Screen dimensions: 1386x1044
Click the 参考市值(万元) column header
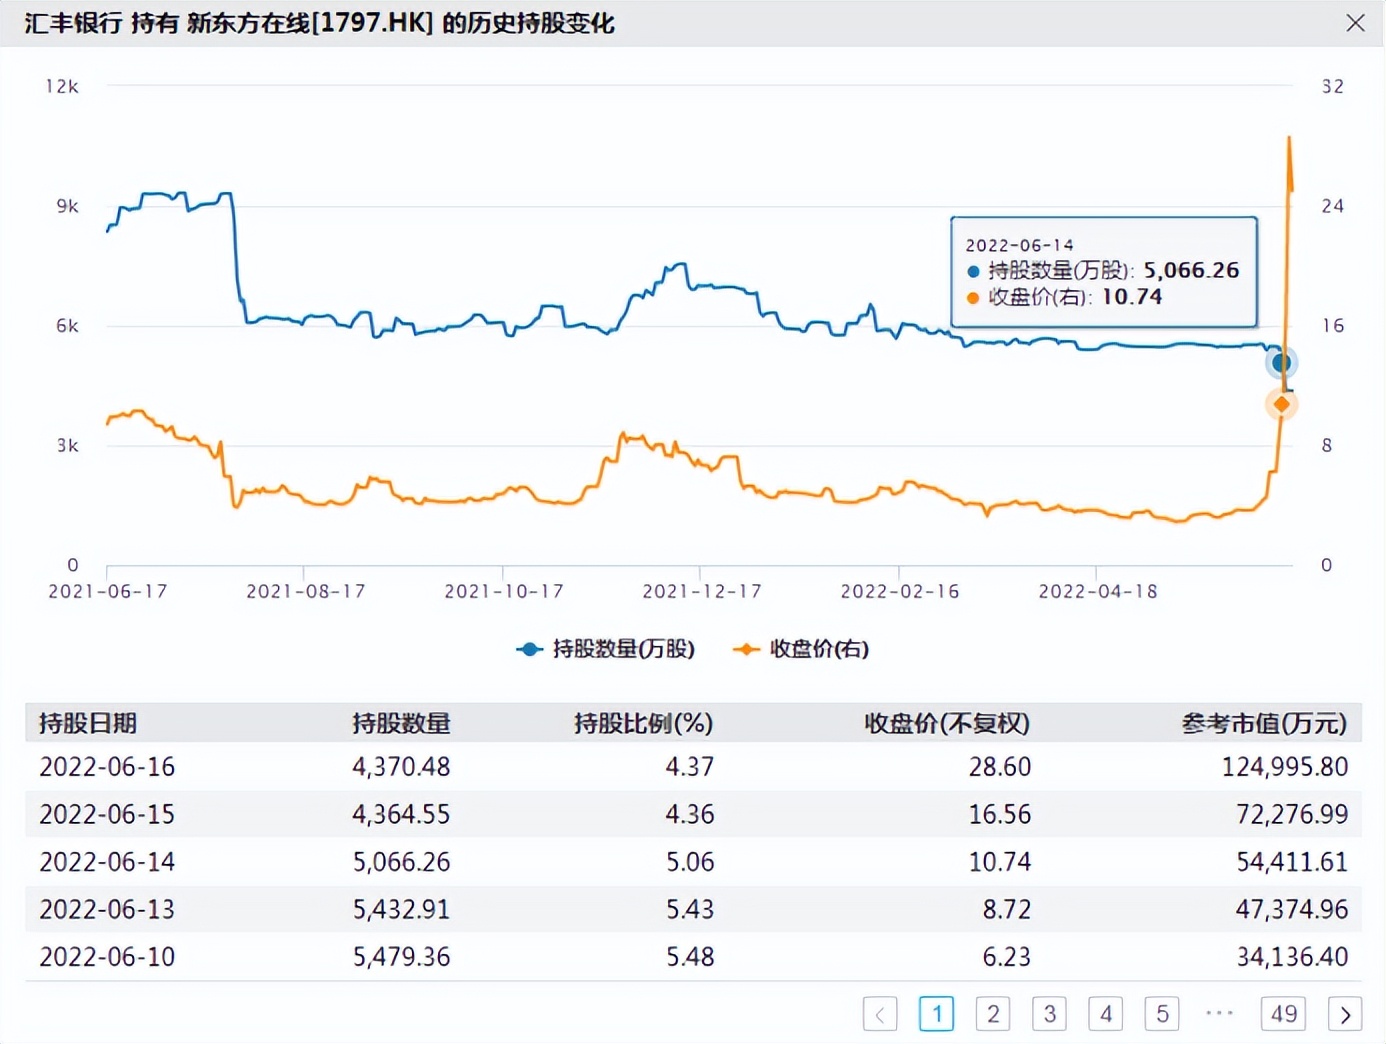(1264, 723)
